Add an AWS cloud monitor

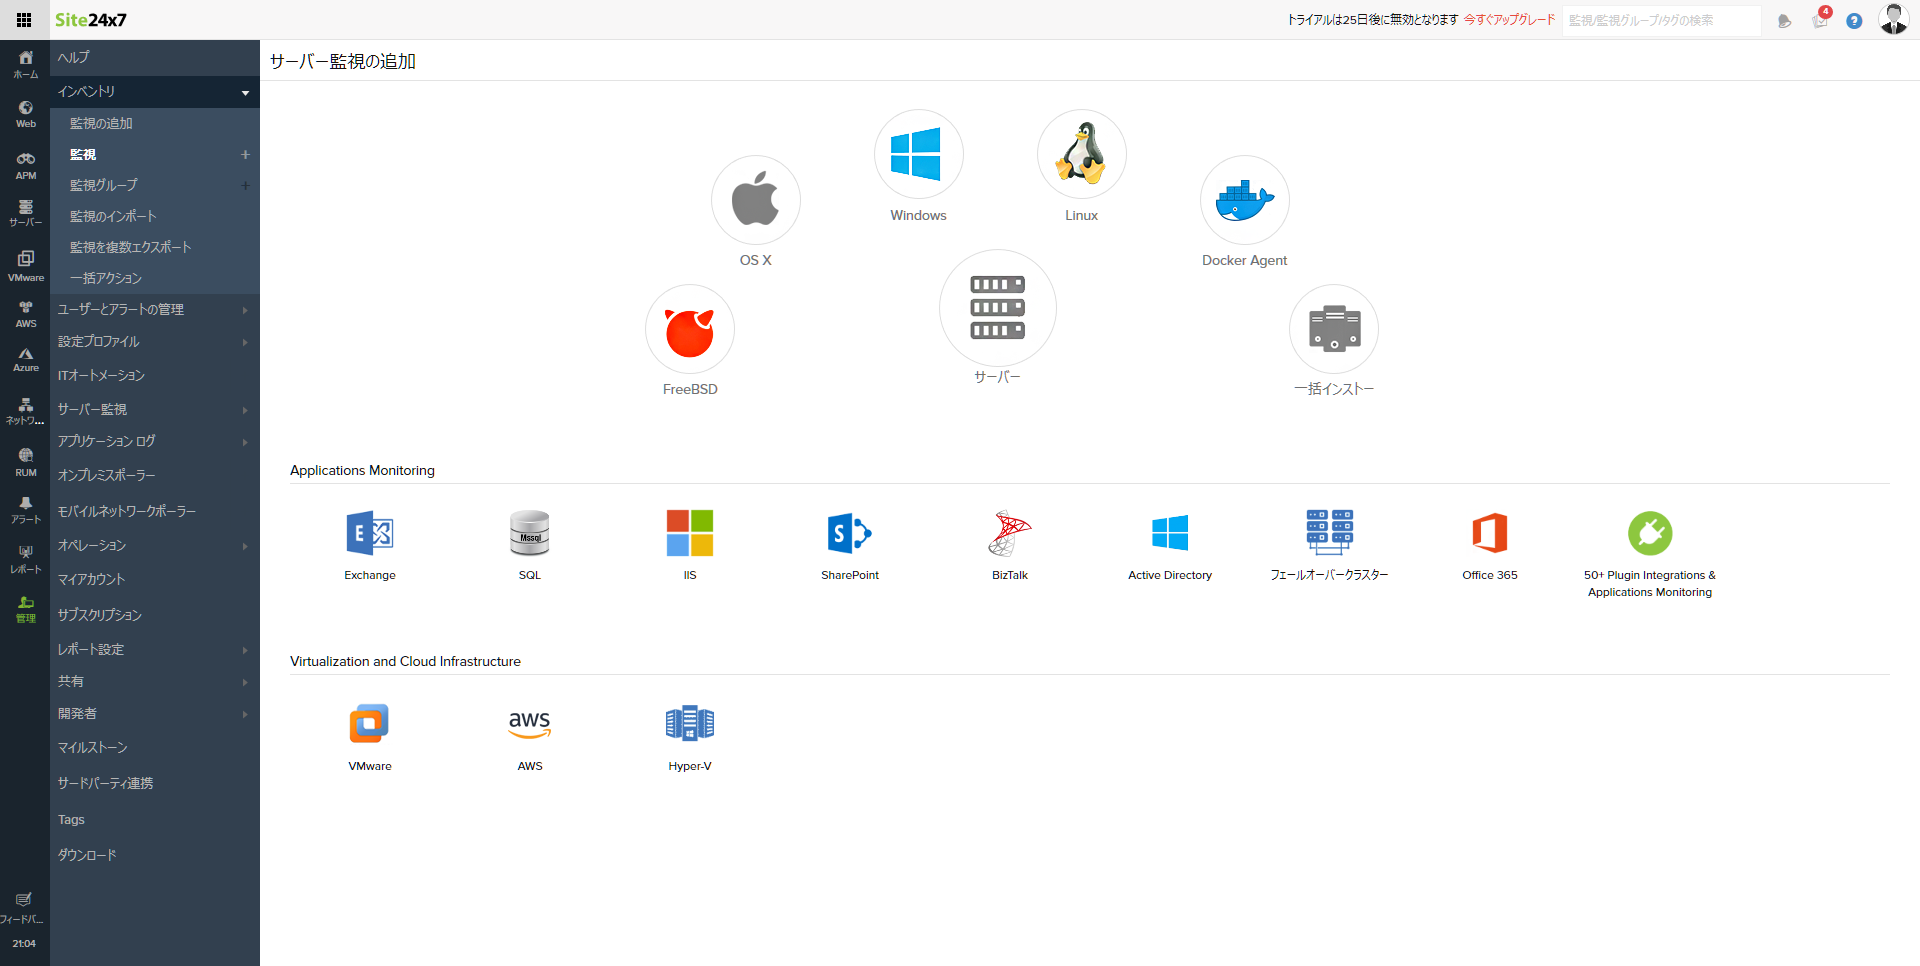click(530, 724)
